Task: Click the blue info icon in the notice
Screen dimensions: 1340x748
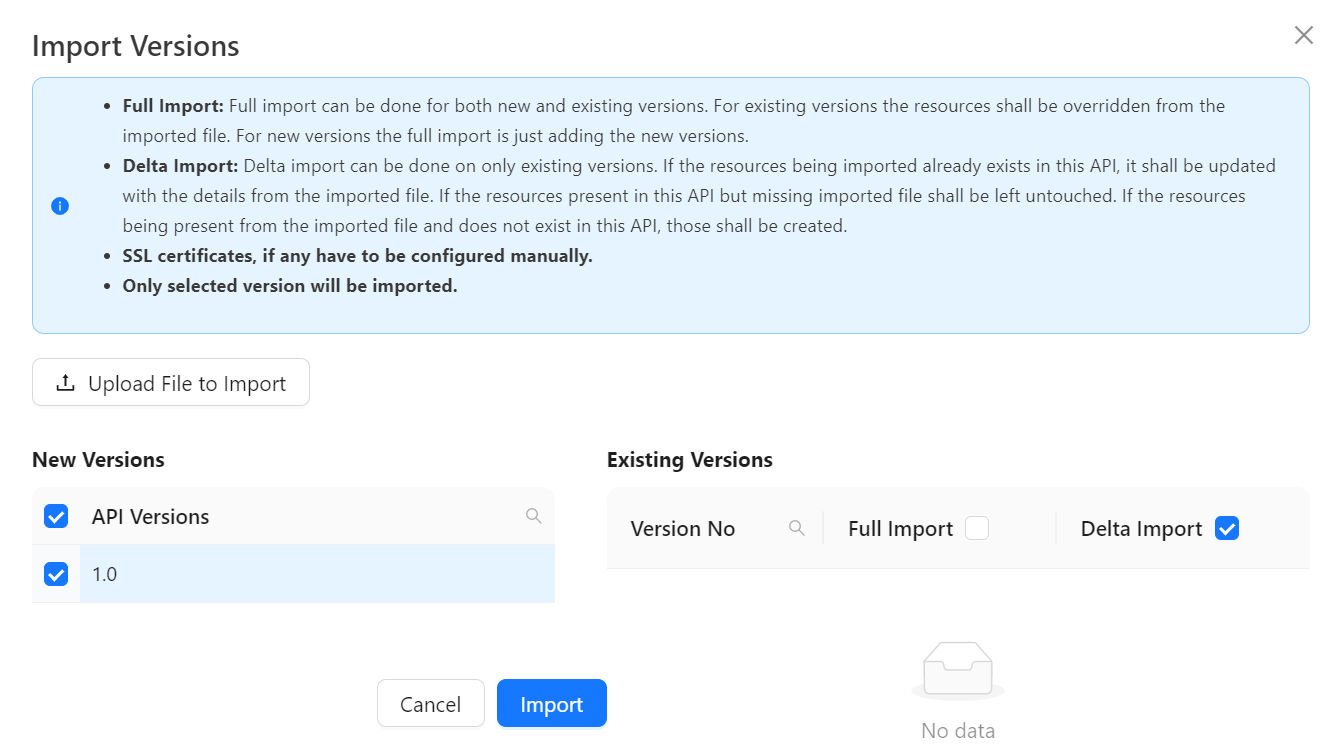Action: pyautogui.click(x=60, y=206)
